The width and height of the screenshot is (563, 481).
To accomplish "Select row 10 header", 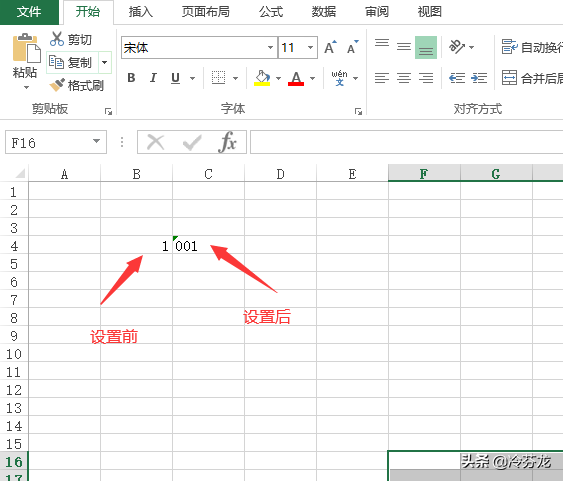I will [14, 354].
